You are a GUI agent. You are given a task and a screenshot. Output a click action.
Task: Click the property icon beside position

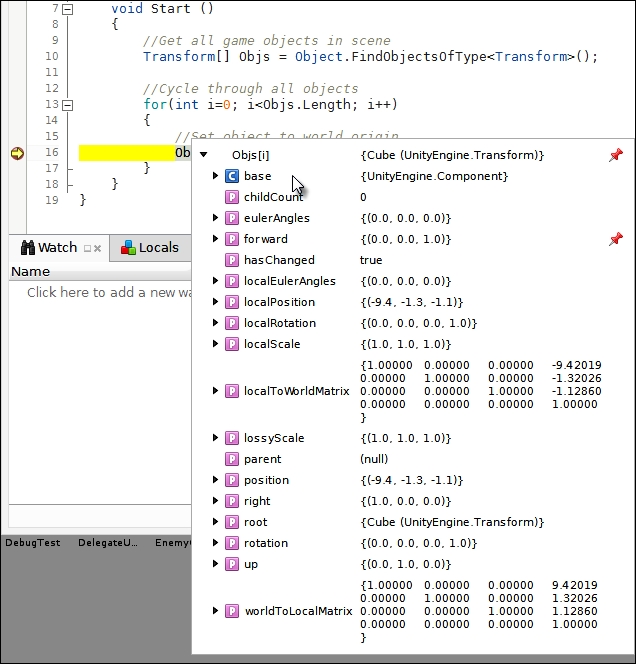coord(232,480)
